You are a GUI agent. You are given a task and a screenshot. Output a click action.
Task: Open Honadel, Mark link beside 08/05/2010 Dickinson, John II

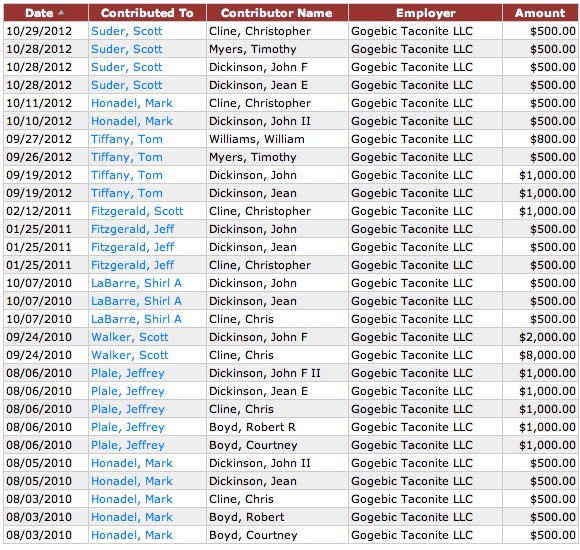(132, 463)
